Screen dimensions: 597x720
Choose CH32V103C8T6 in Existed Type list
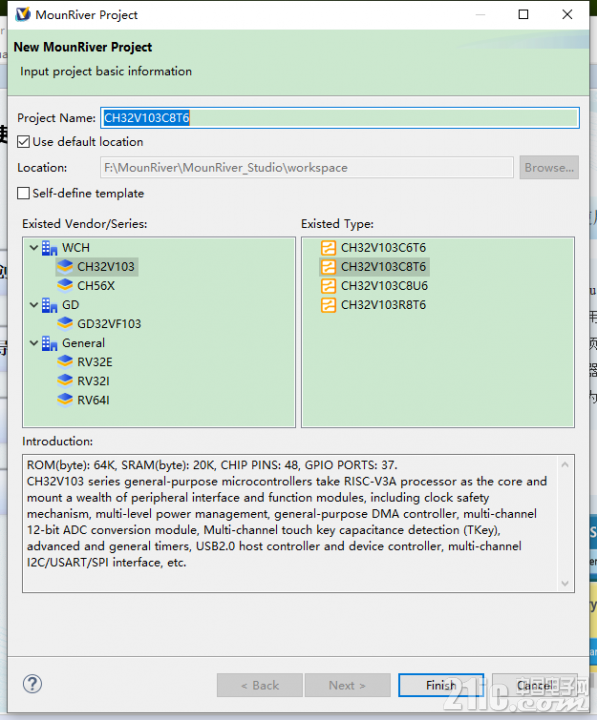383,267
